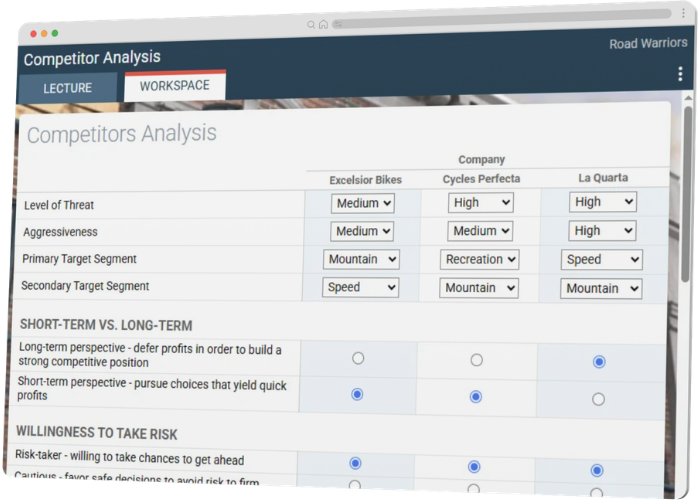Open La Quarta Level of Threat dropdown
Screen dimensions: 700x500
click(602, 202)
